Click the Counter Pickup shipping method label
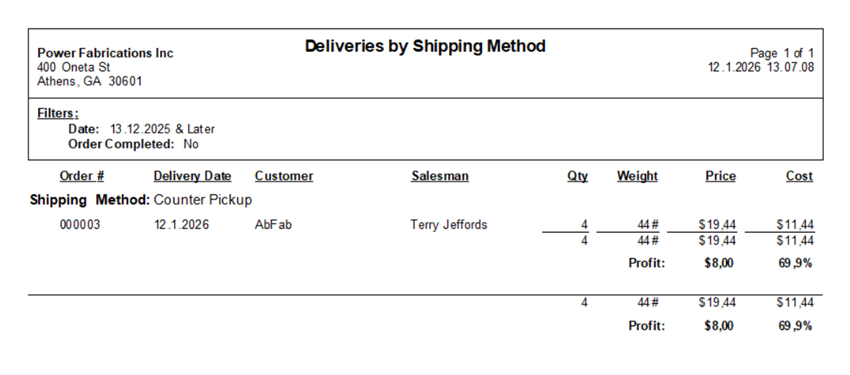 (x=203, y=200)
